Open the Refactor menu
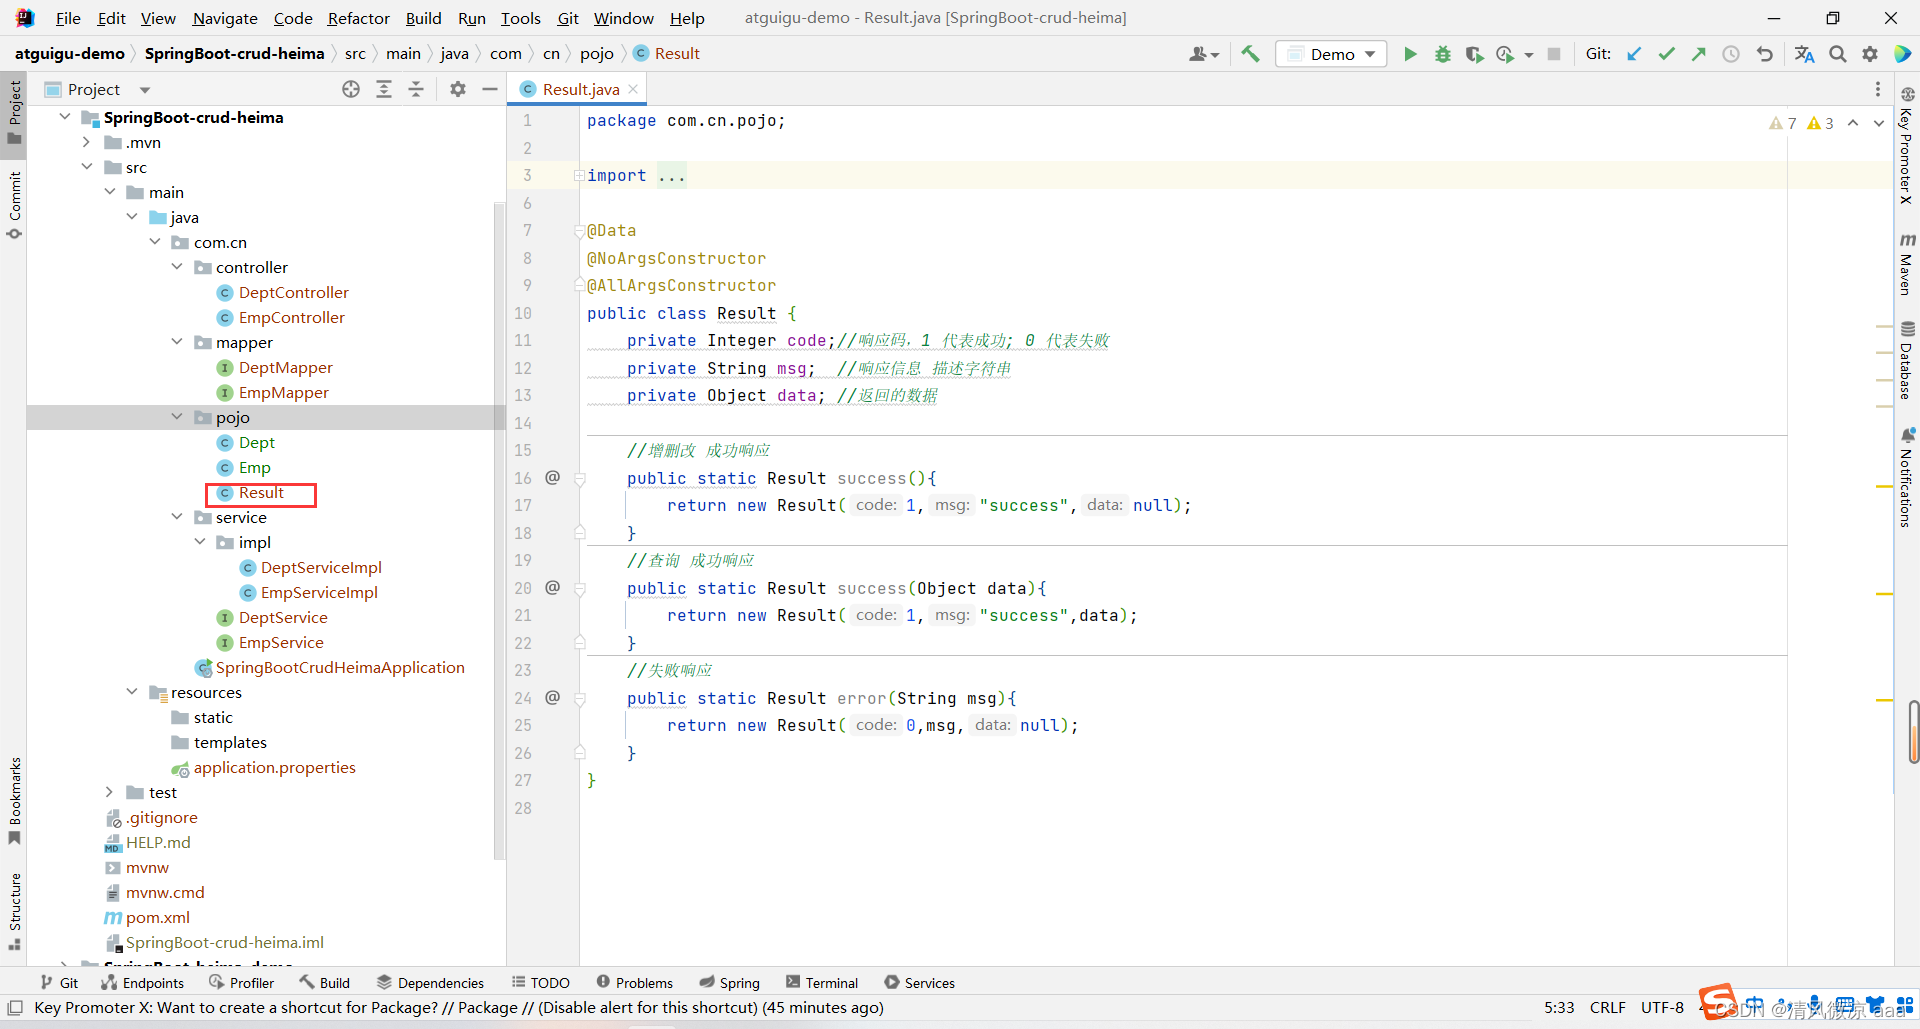Image resolution: width=1920 pixels, height=1029 pixels. [358, 18]
